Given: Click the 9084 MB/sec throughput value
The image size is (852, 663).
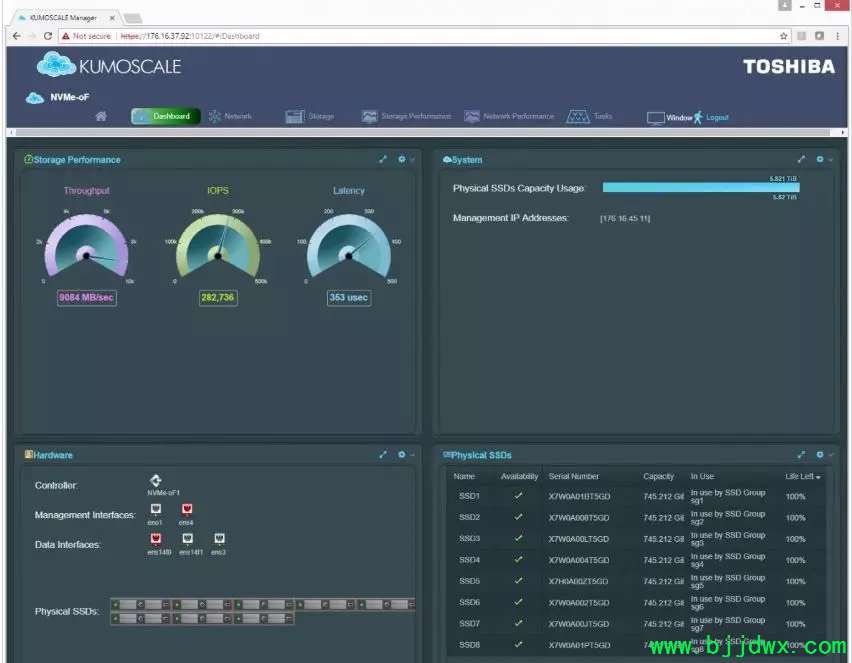Looking at the screenshot, I should point(86,298).
